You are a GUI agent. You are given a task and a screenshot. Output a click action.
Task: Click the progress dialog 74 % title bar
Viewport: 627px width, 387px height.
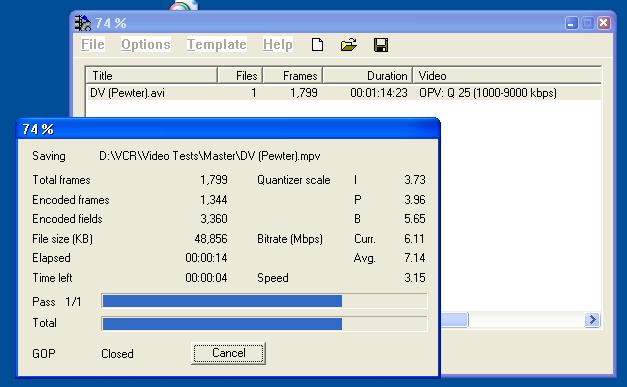click(x=228, y=129)
